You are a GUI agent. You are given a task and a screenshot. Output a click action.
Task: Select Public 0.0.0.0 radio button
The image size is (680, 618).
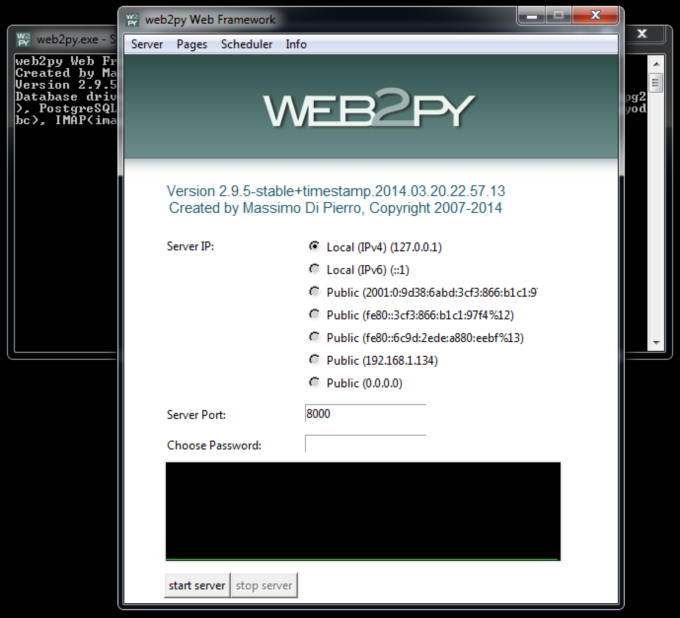pyautogui.click(x=314, y=383)
